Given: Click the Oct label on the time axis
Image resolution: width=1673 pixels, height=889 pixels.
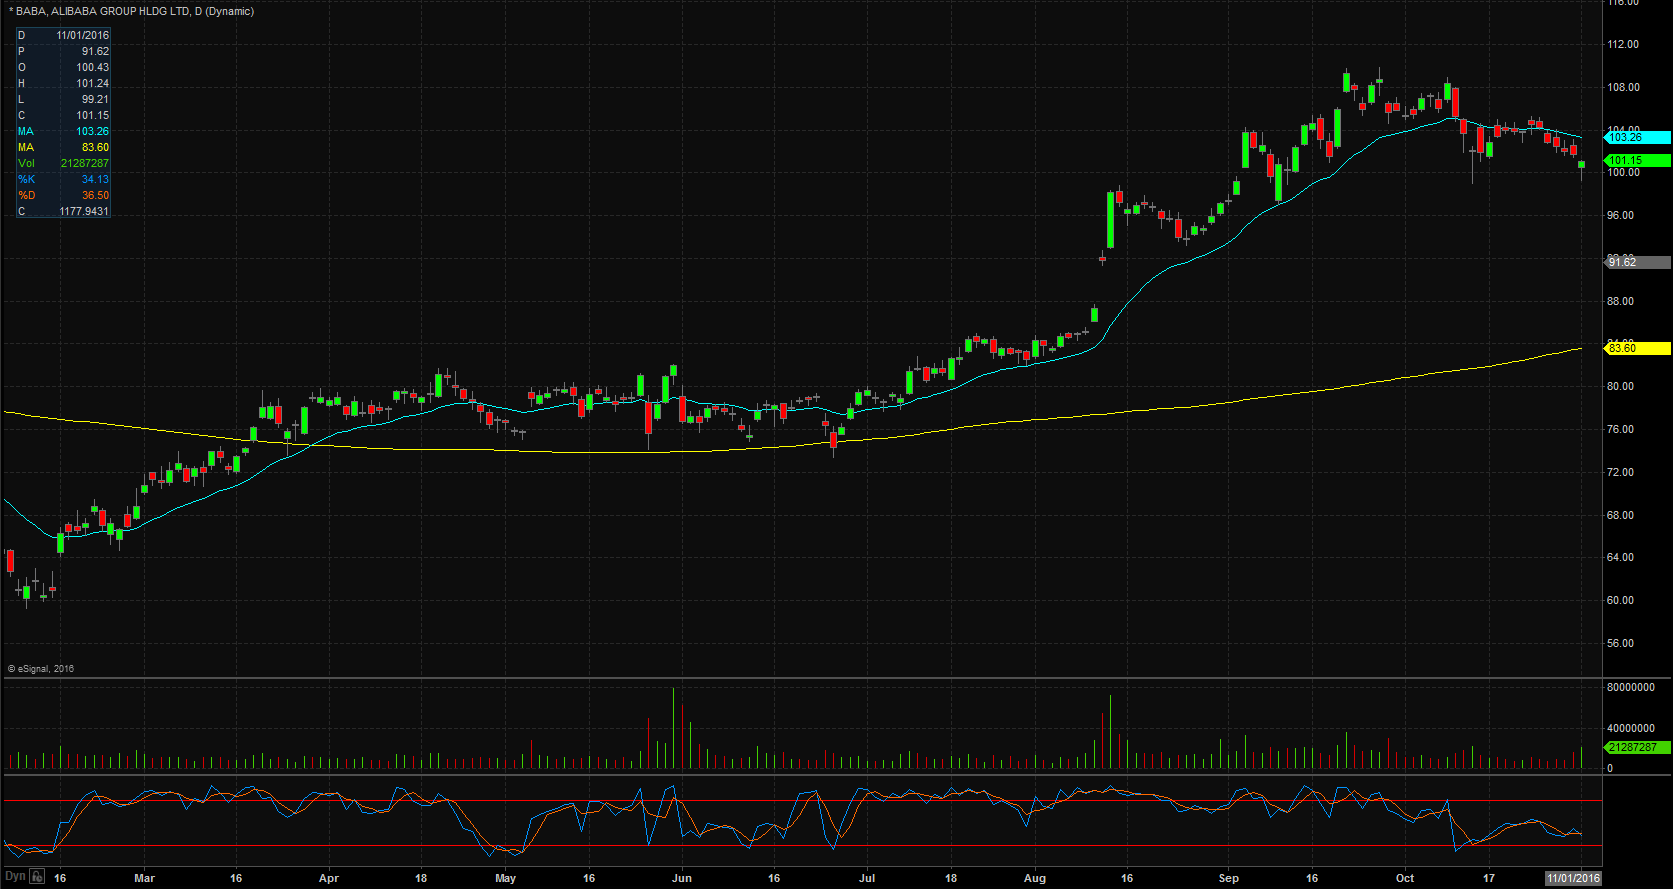Looking at the screenshot, I should 1405,878.
